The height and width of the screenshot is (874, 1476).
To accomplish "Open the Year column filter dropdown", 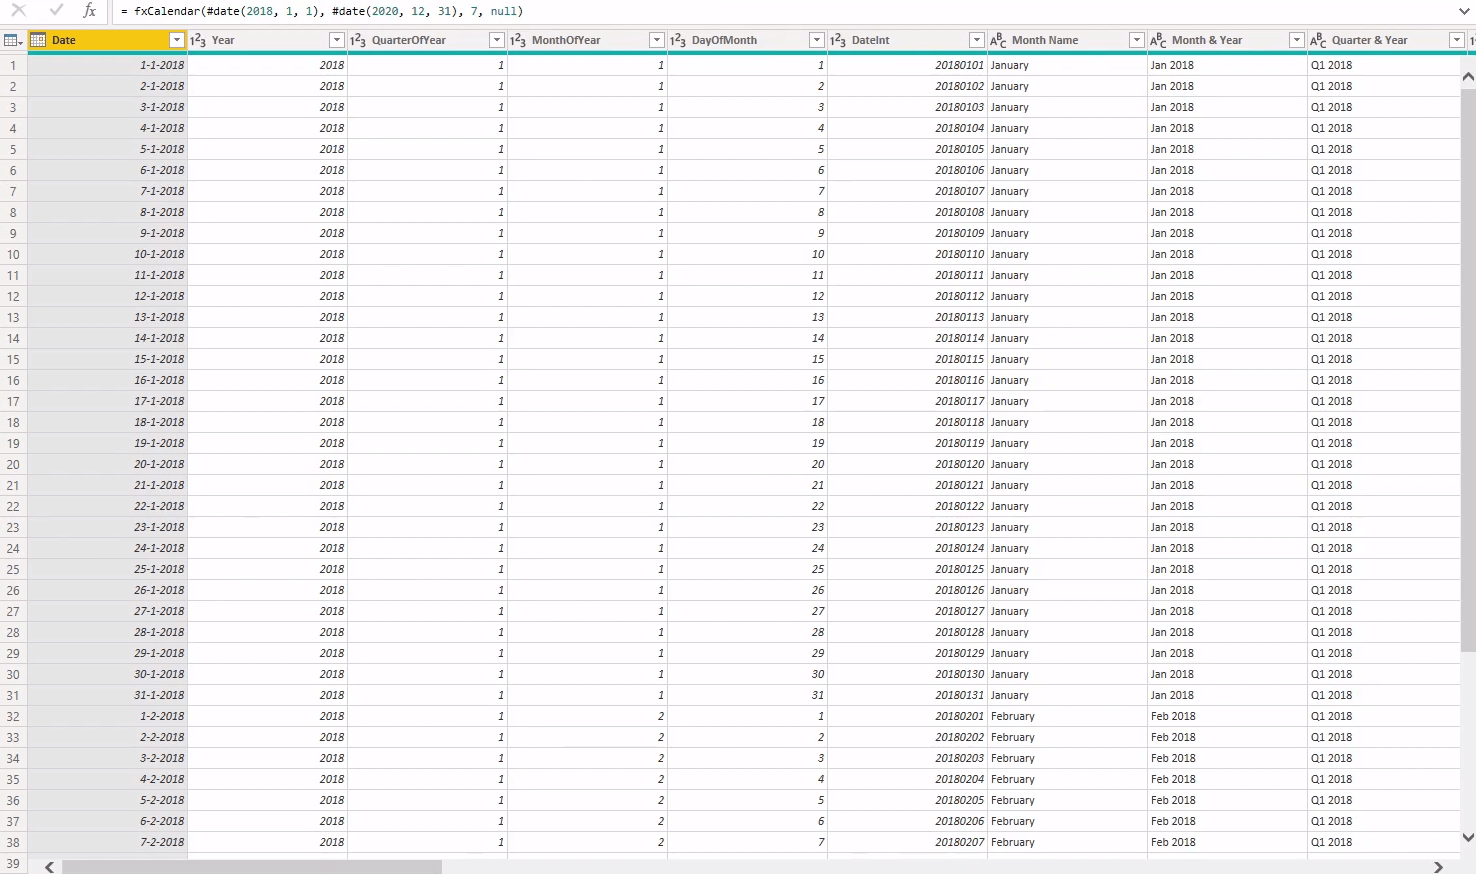I will pos(337,40).
